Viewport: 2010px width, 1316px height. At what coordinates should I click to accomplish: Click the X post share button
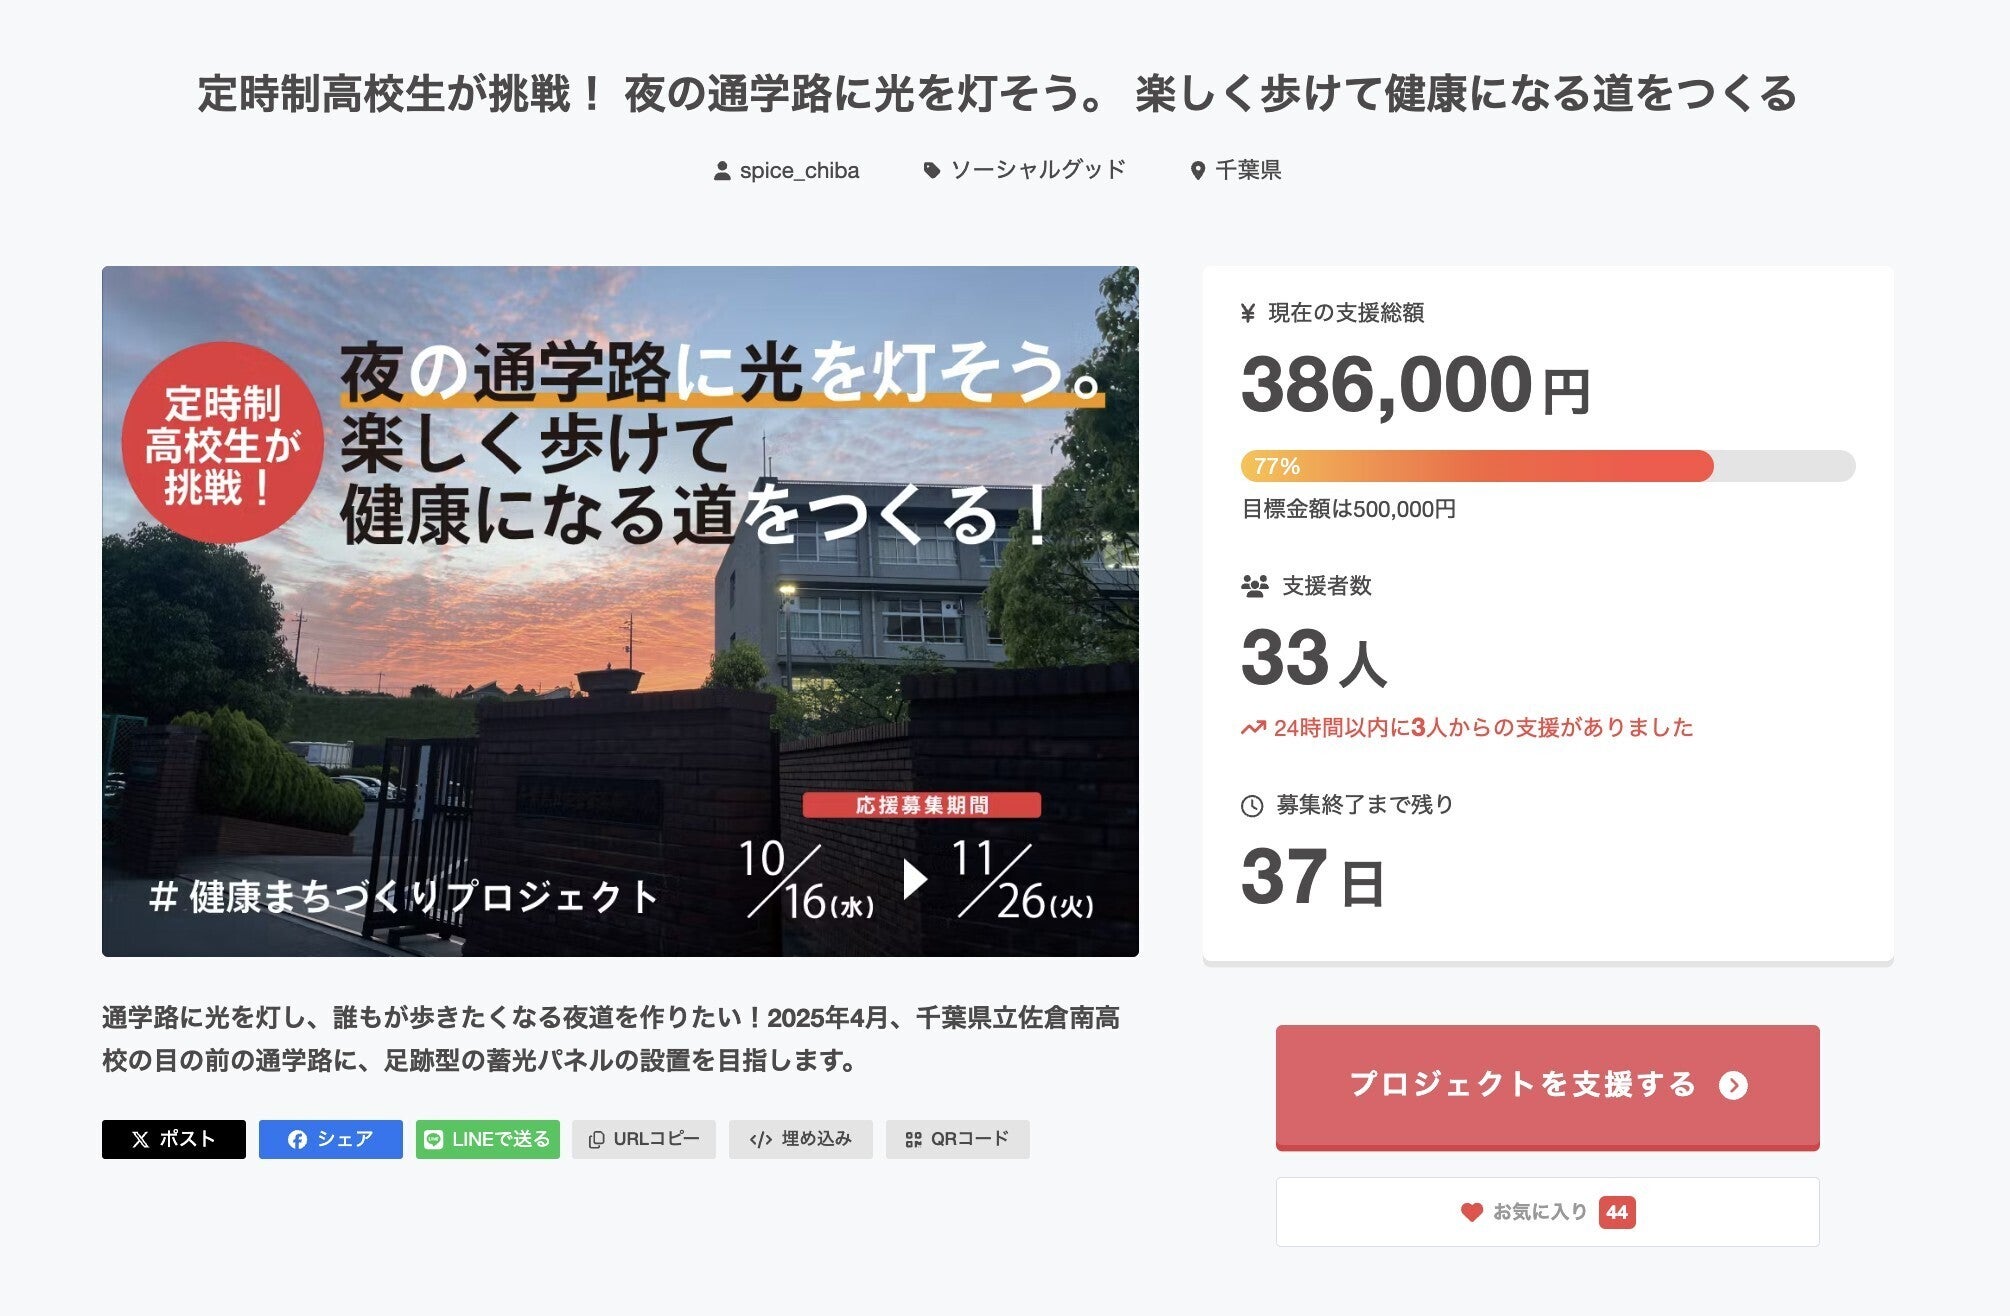tap(174, 1139)
